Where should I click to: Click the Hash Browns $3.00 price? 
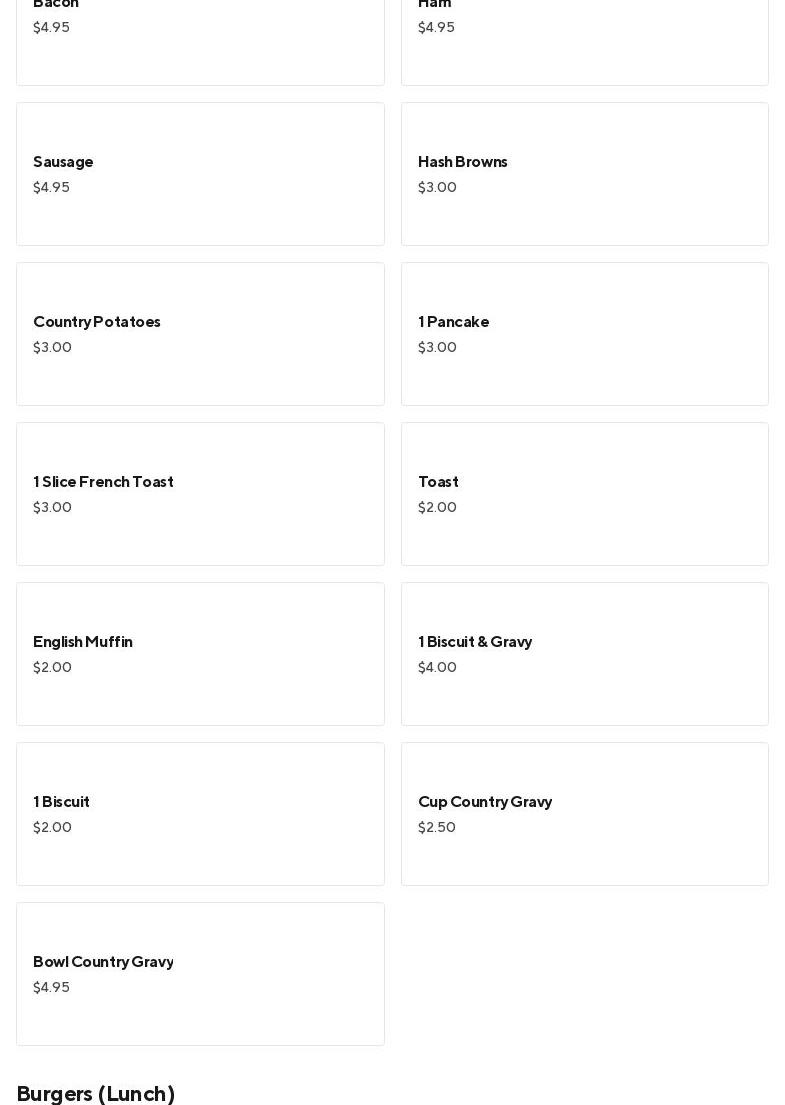tap(437, 188)
